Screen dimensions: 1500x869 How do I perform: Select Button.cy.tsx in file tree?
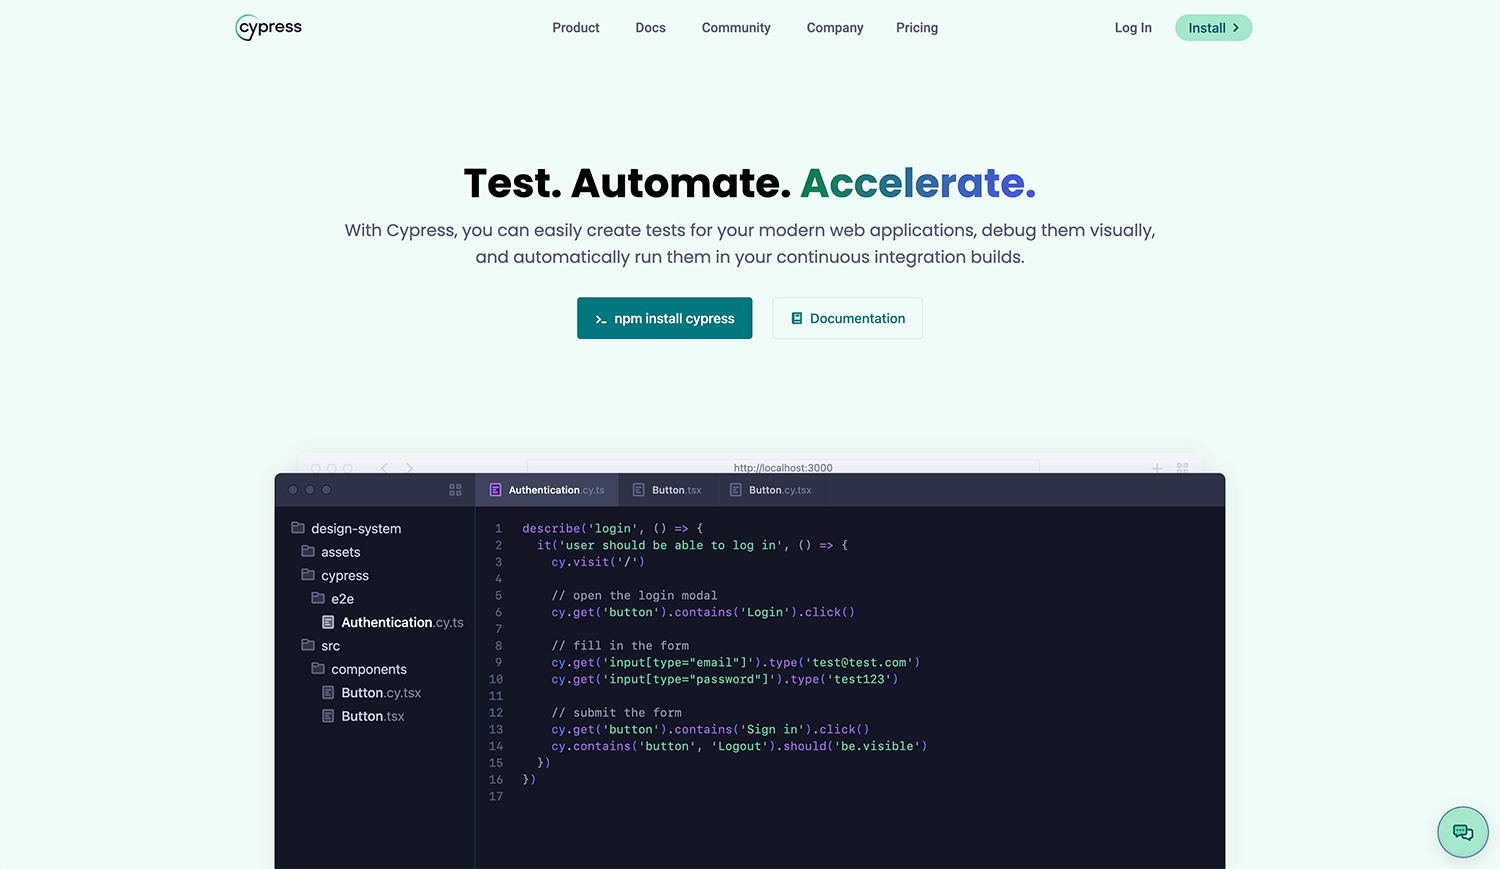(x=371, y=693)
